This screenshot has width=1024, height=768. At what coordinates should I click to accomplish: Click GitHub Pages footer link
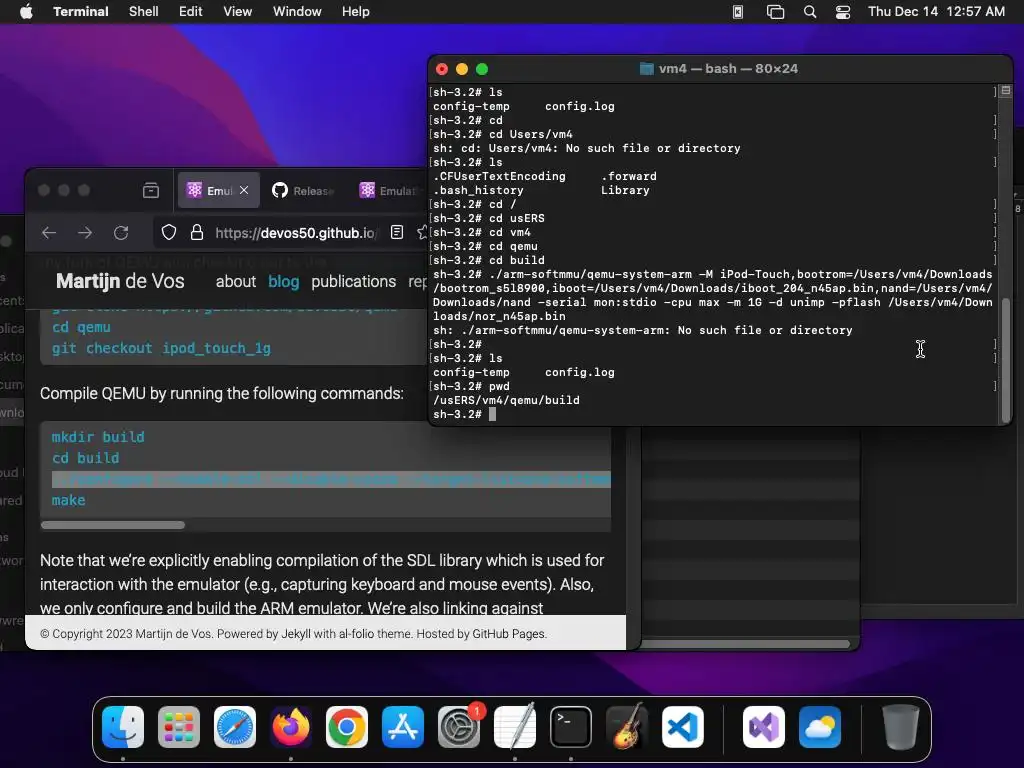(508, 634)
